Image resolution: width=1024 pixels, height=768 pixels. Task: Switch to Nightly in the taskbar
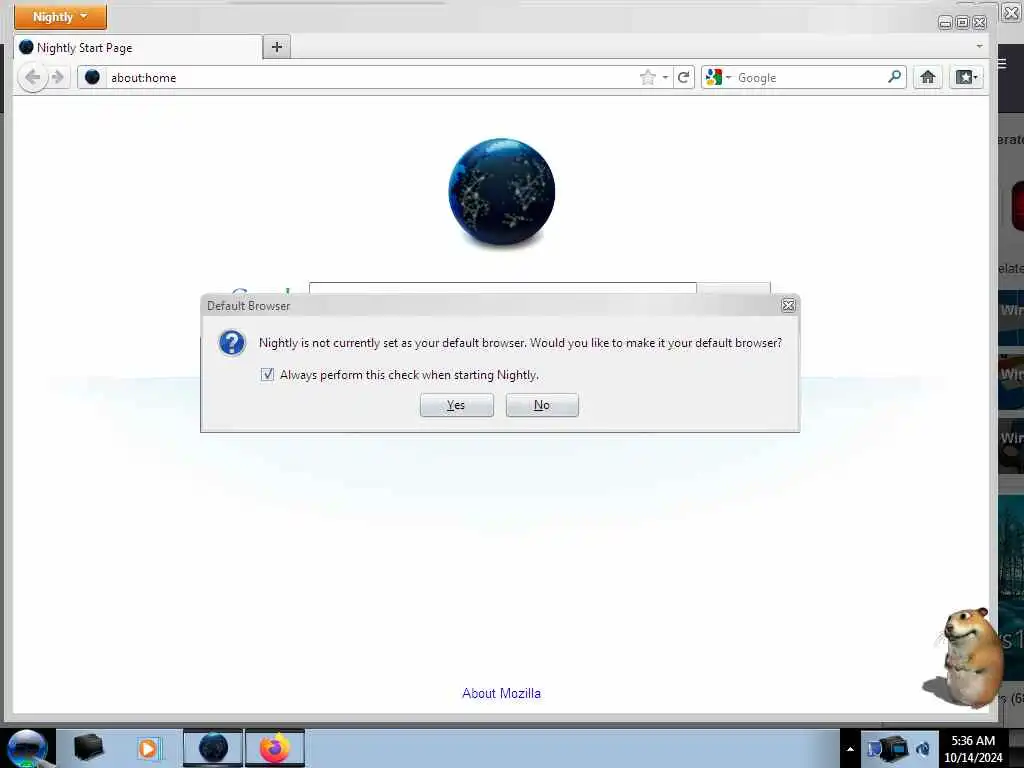(213, 748)
